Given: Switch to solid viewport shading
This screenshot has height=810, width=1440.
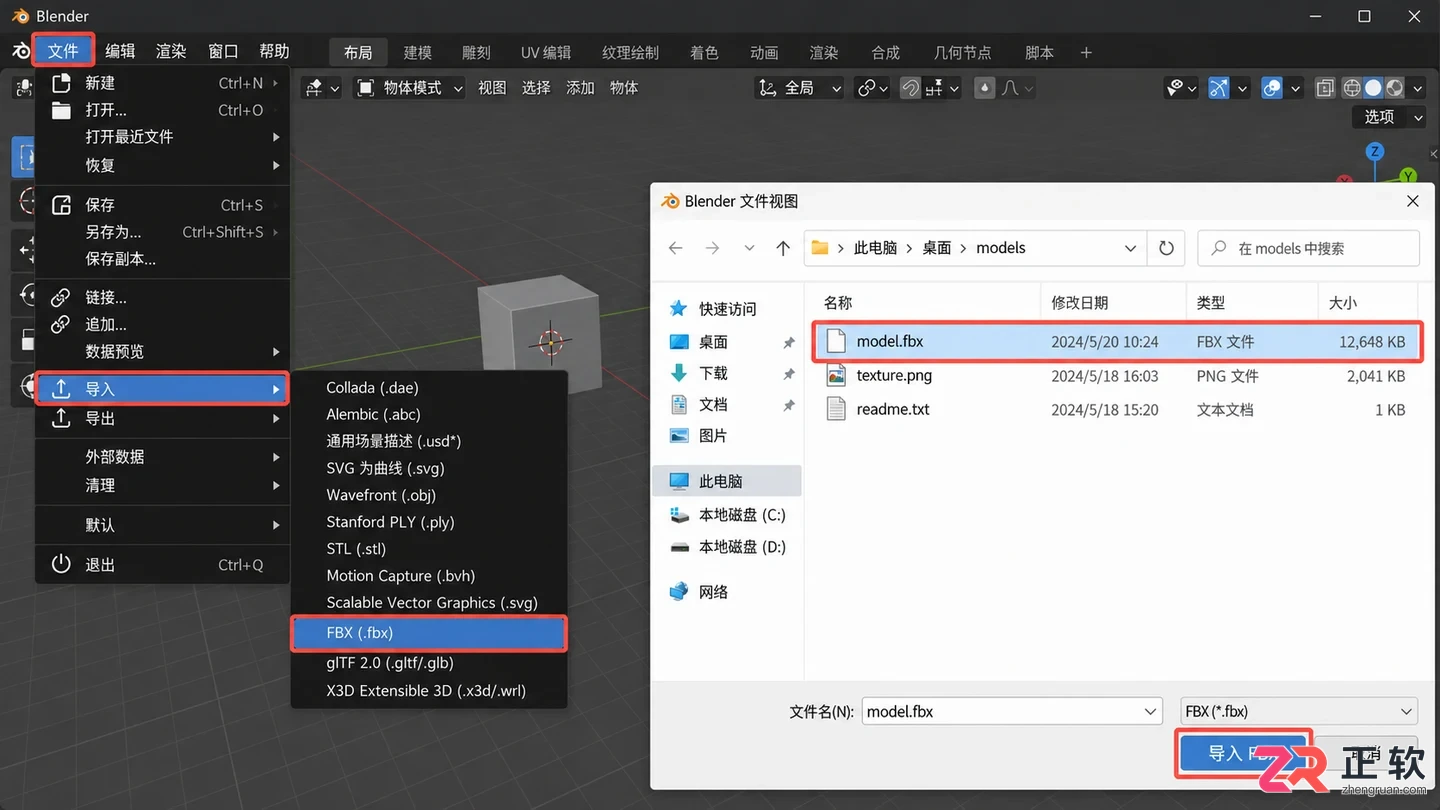Looking at the screenshot, I should 1373,88.
